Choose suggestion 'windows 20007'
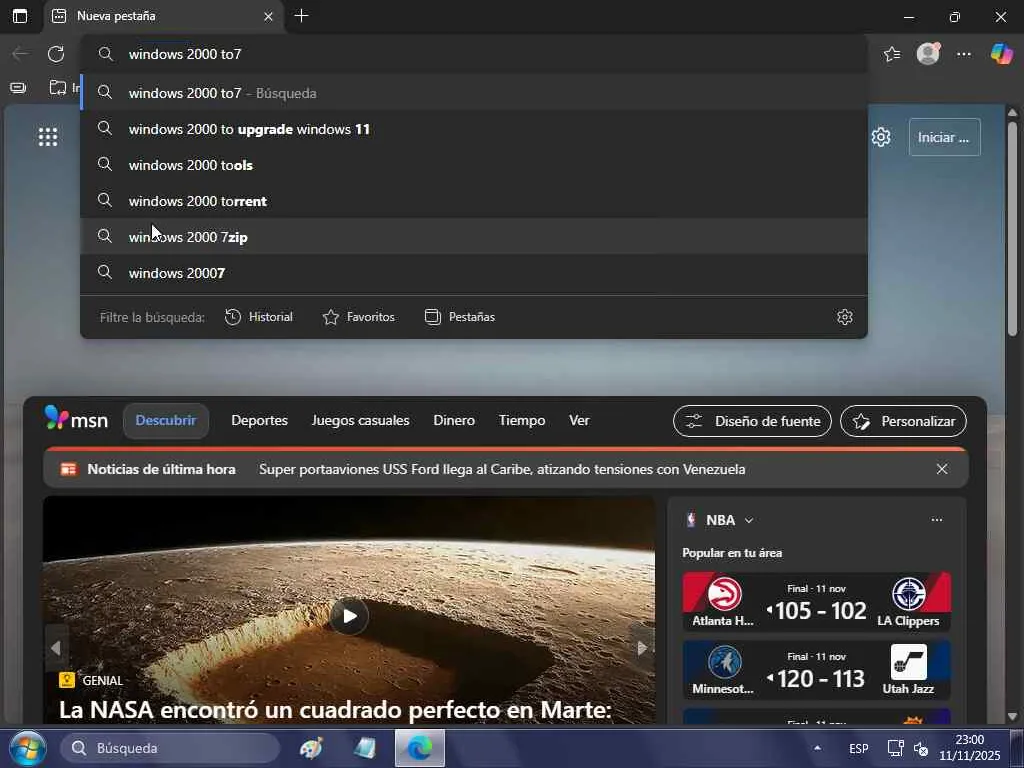This screenshot has height=768, width=1024. pos(474,272)
